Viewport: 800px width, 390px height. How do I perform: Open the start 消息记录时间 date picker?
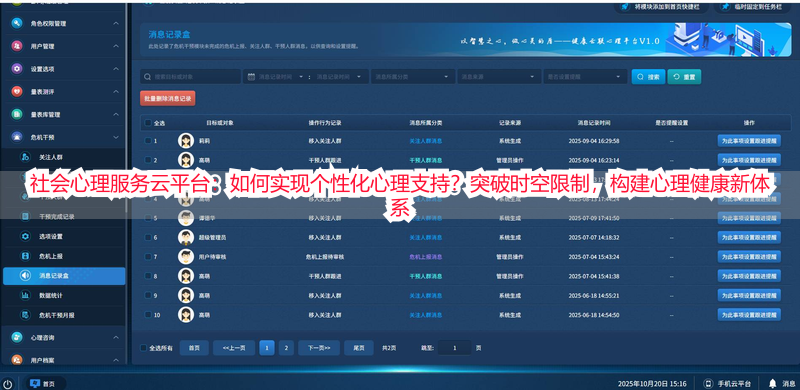pos(280,77)
